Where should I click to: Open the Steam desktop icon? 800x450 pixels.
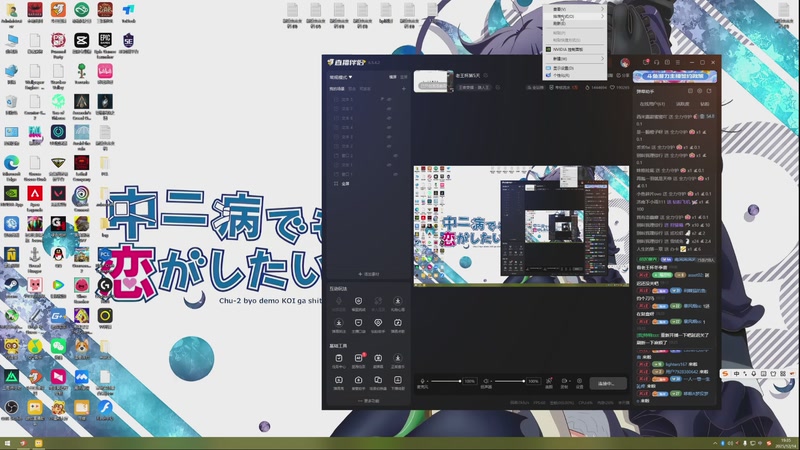[x=11, y=289]
